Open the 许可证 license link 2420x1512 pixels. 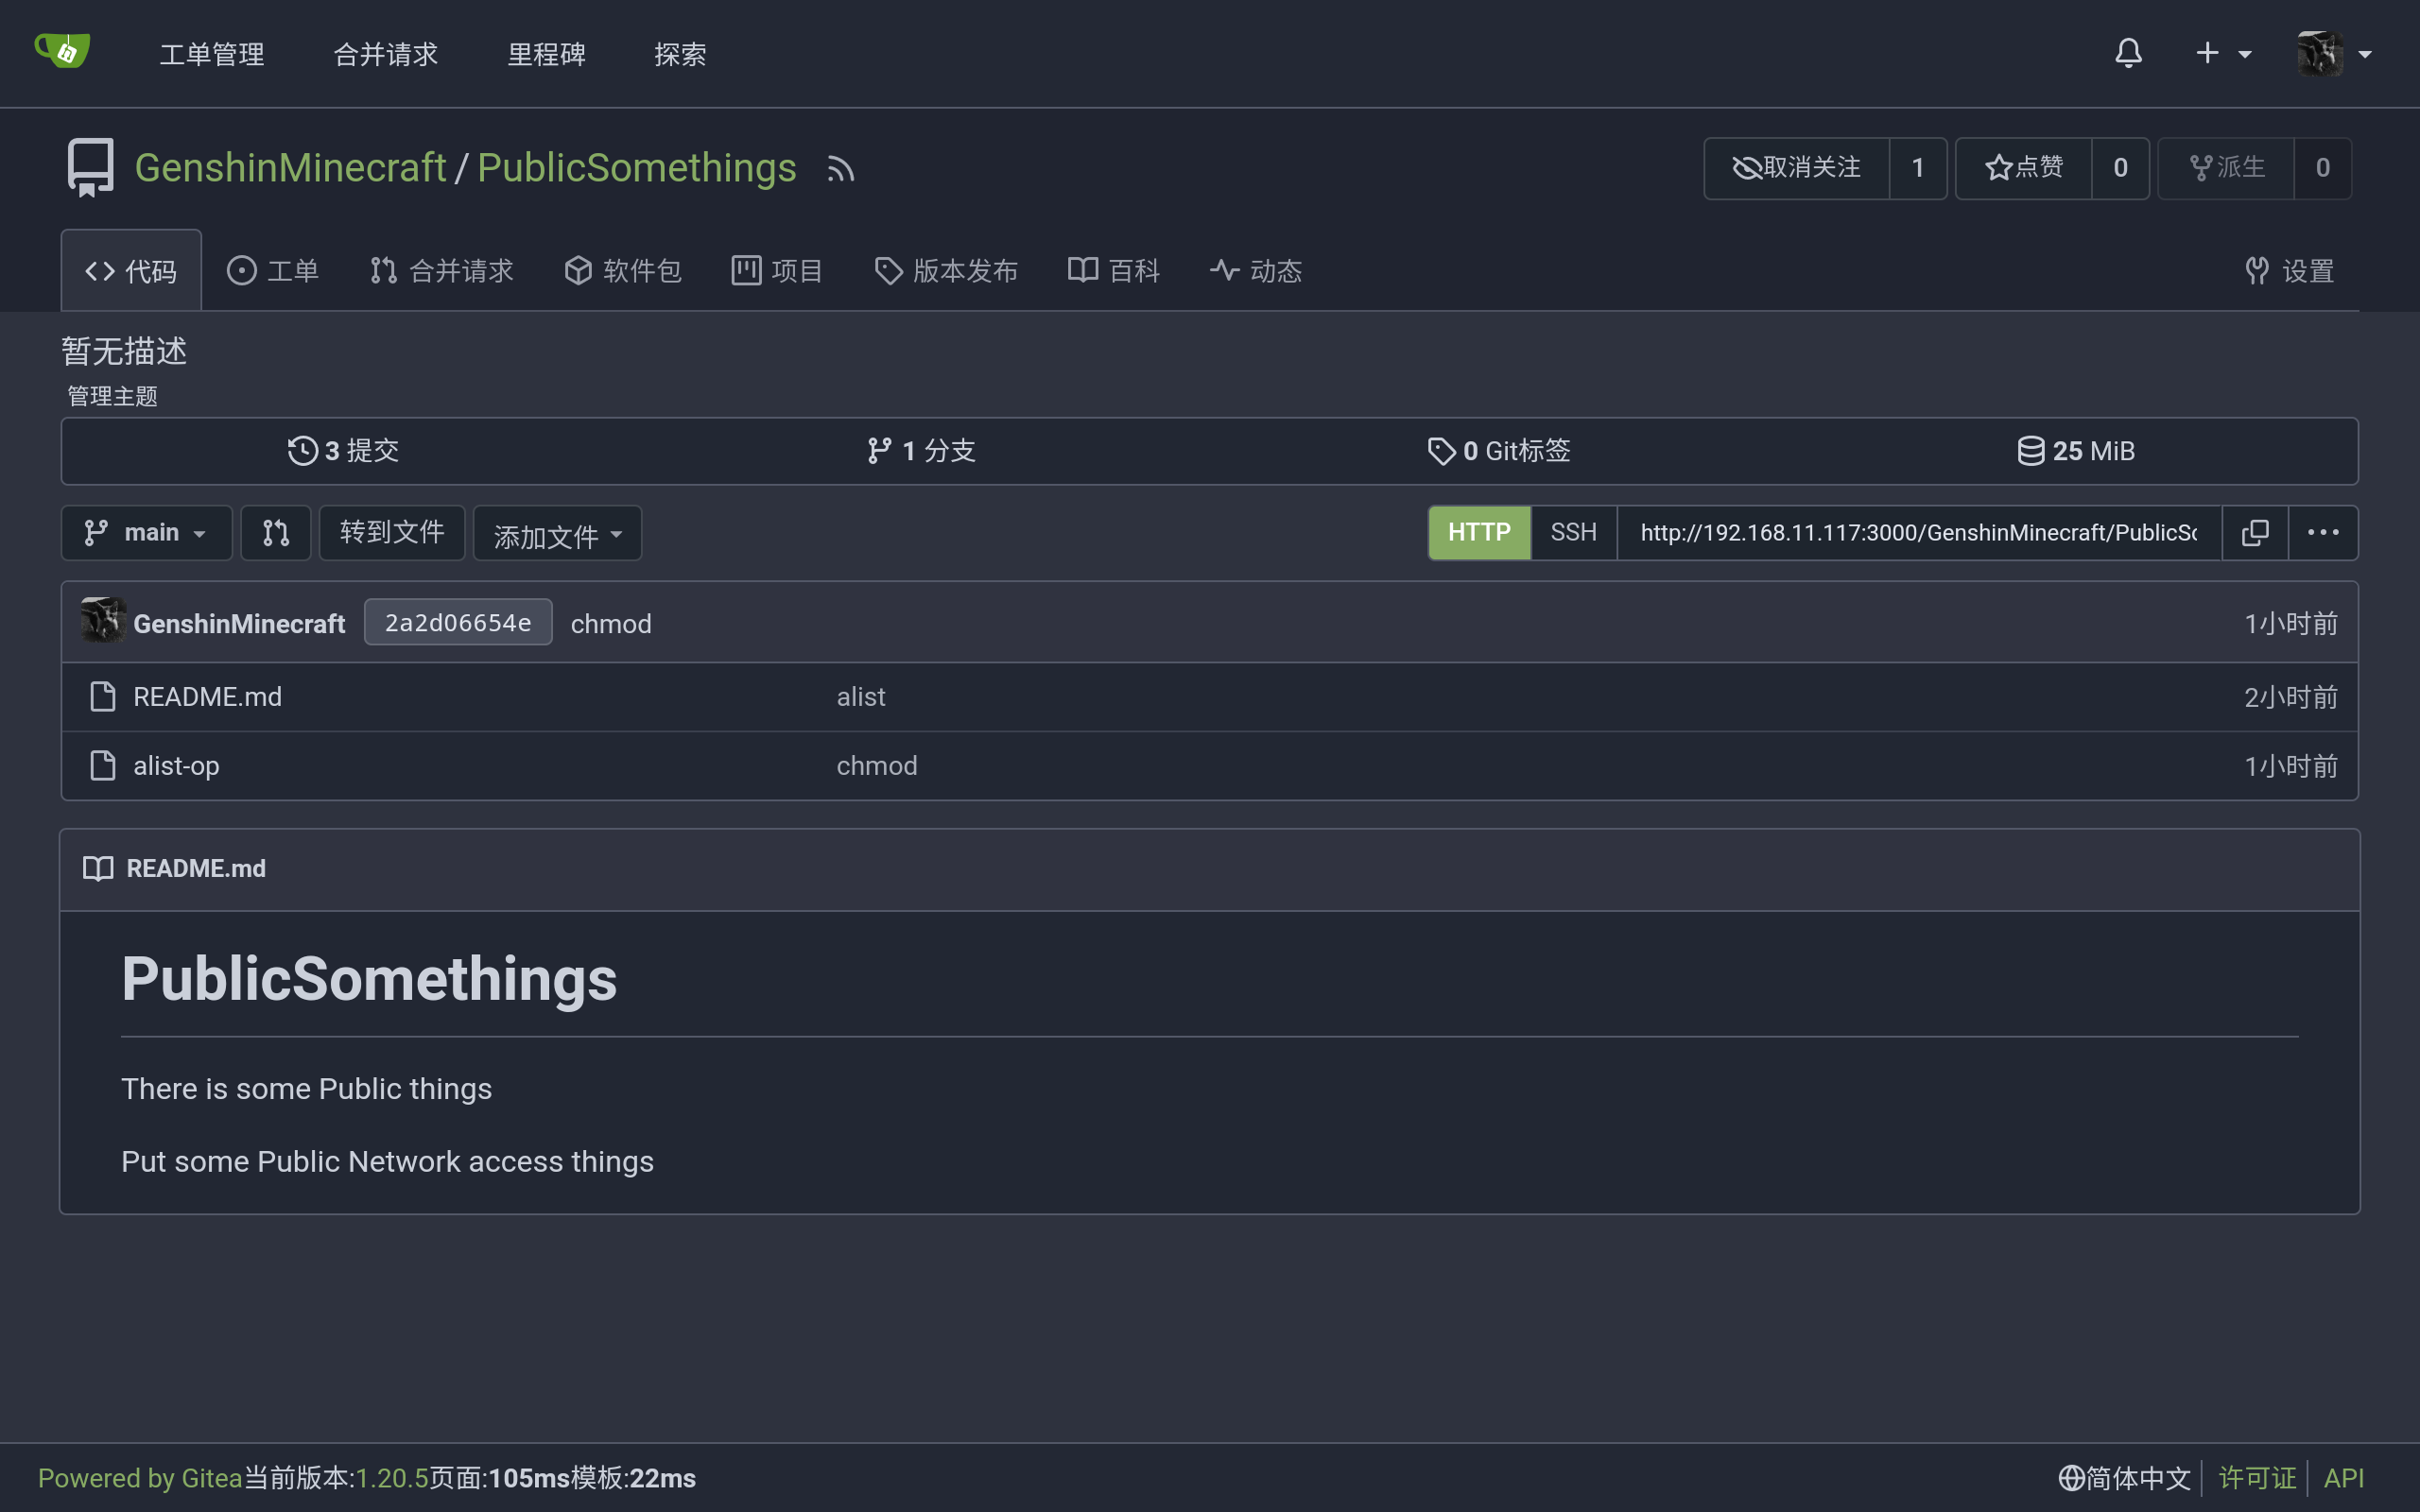(2256, 1478)
